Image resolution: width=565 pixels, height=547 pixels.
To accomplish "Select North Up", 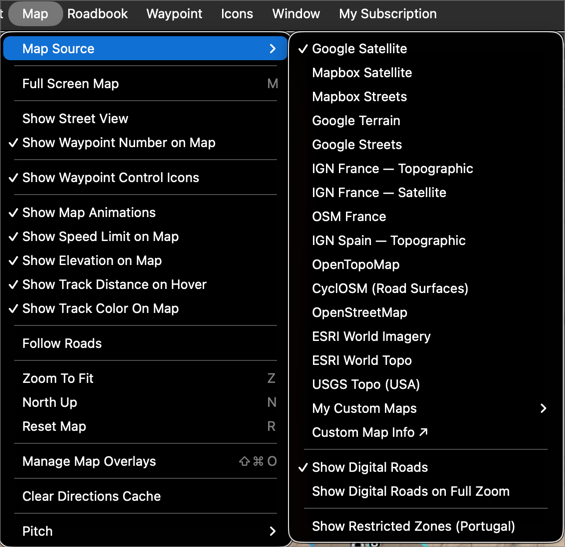I will [x=145, y=402].
